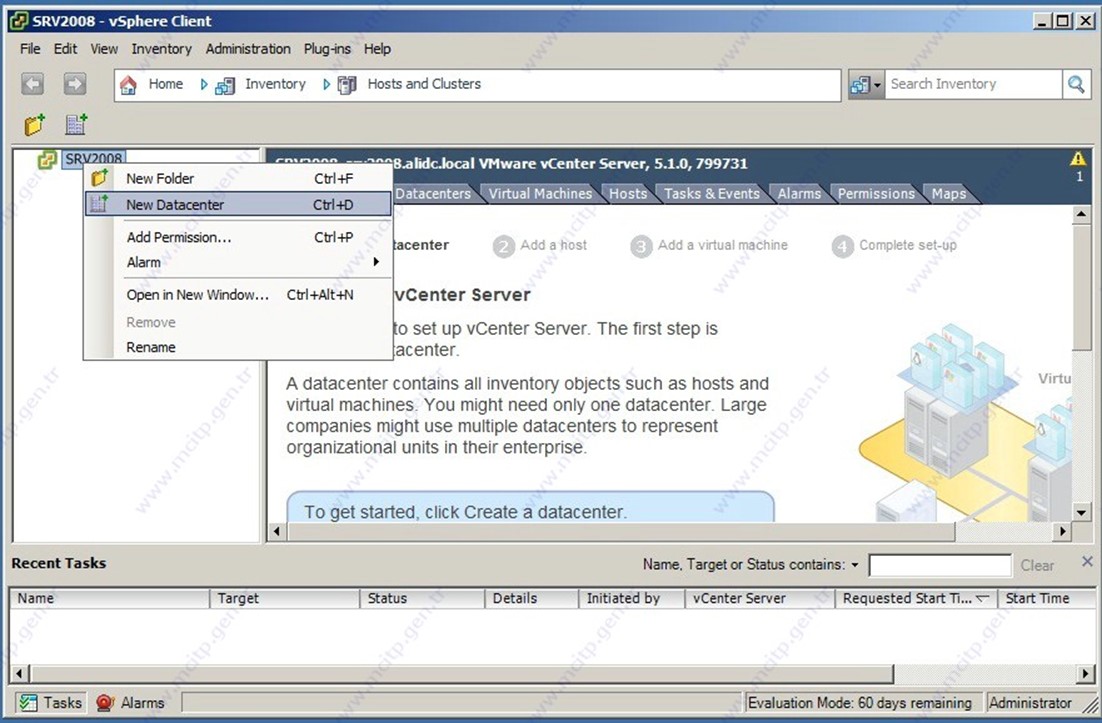Click the Clear button in Recent Tasks
Screen dimensions: 1102x723
click(1037, 566)
